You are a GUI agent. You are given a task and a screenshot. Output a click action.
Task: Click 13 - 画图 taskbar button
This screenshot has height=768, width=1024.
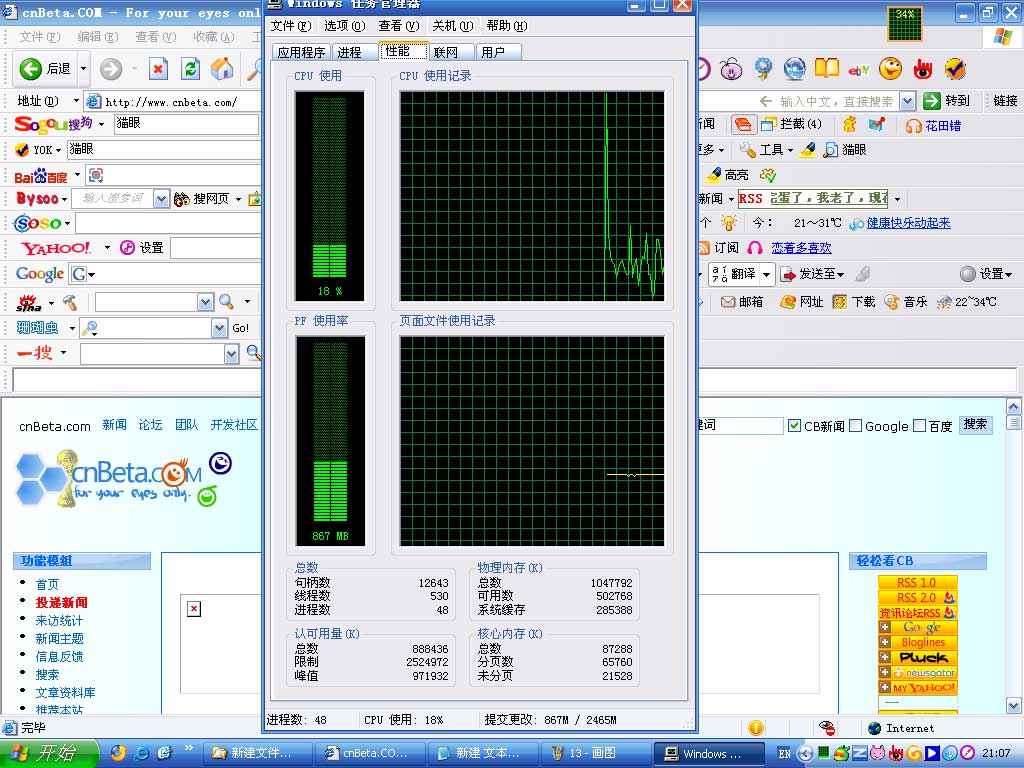click(x=595, y=754)
